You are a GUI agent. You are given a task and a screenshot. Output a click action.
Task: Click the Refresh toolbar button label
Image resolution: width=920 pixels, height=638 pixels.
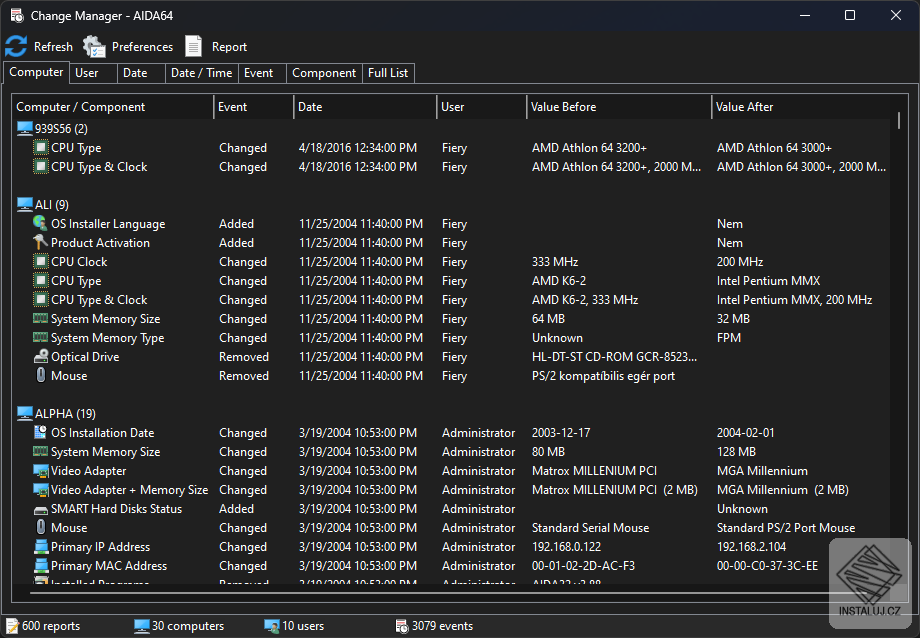pos(53,47)
